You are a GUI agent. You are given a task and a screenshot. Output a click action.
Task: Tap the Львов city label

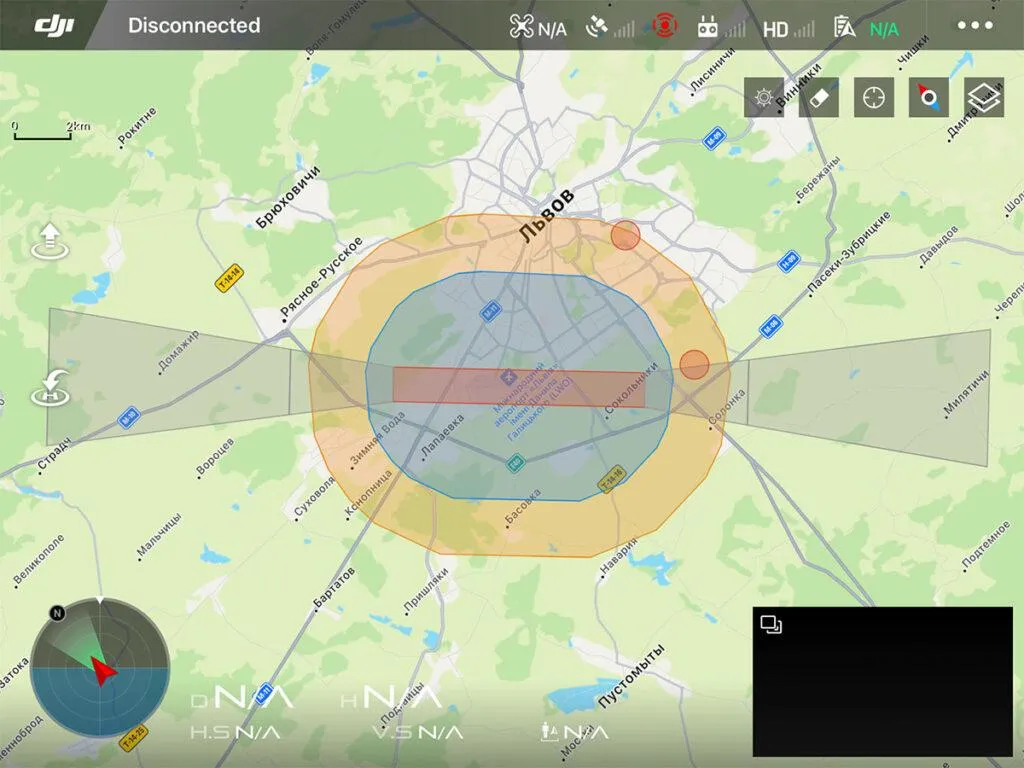click(548, 215)
